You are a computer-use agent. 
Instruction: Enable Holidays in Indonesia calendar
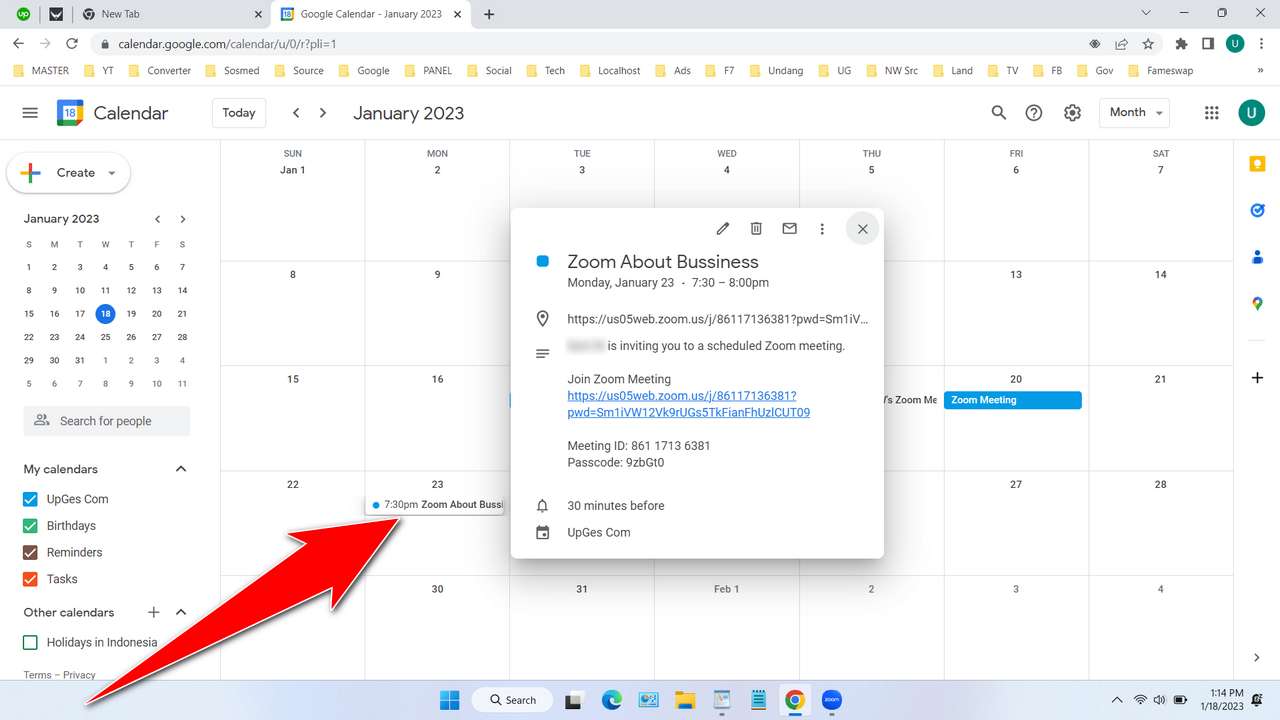(x=30, y=642)
